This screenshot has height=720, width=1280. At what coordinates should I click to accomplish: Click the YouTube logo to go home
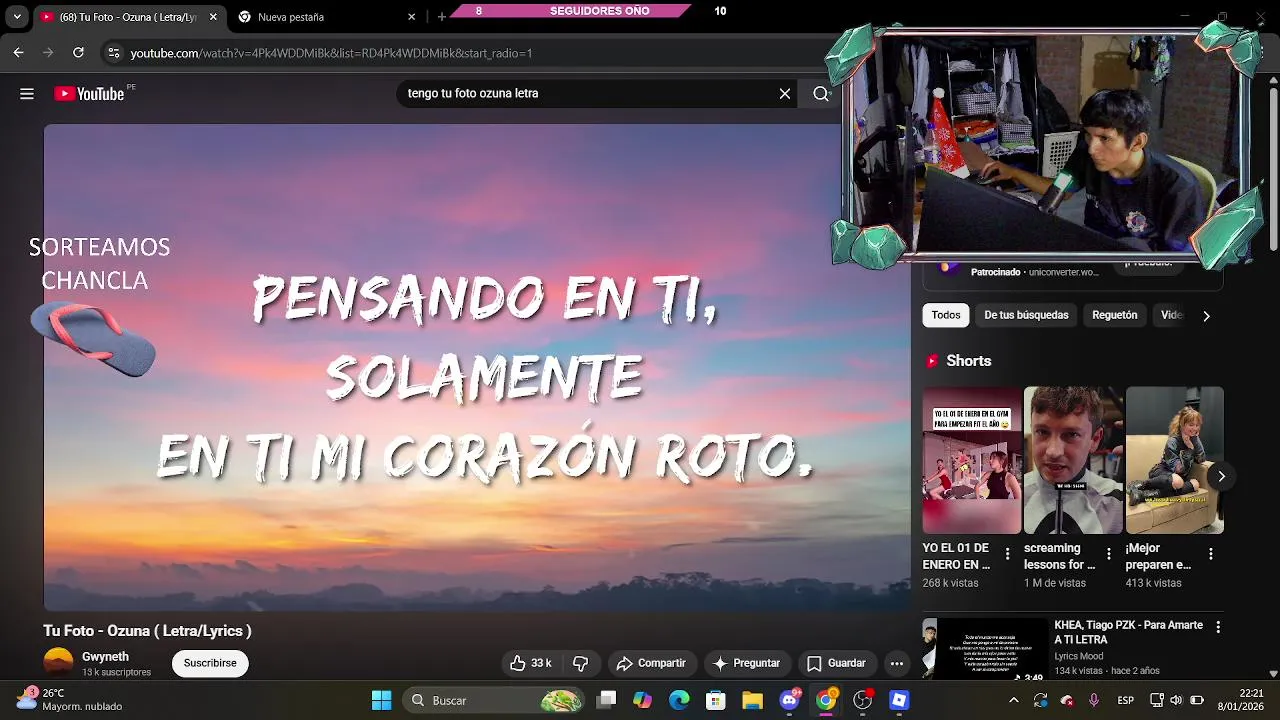pyautogui.click(x=88, y=94)
